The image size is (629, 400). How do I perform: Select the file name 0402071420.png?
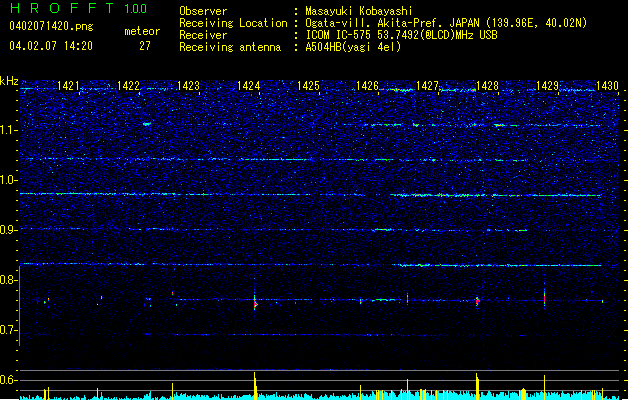tap(51, 26)
